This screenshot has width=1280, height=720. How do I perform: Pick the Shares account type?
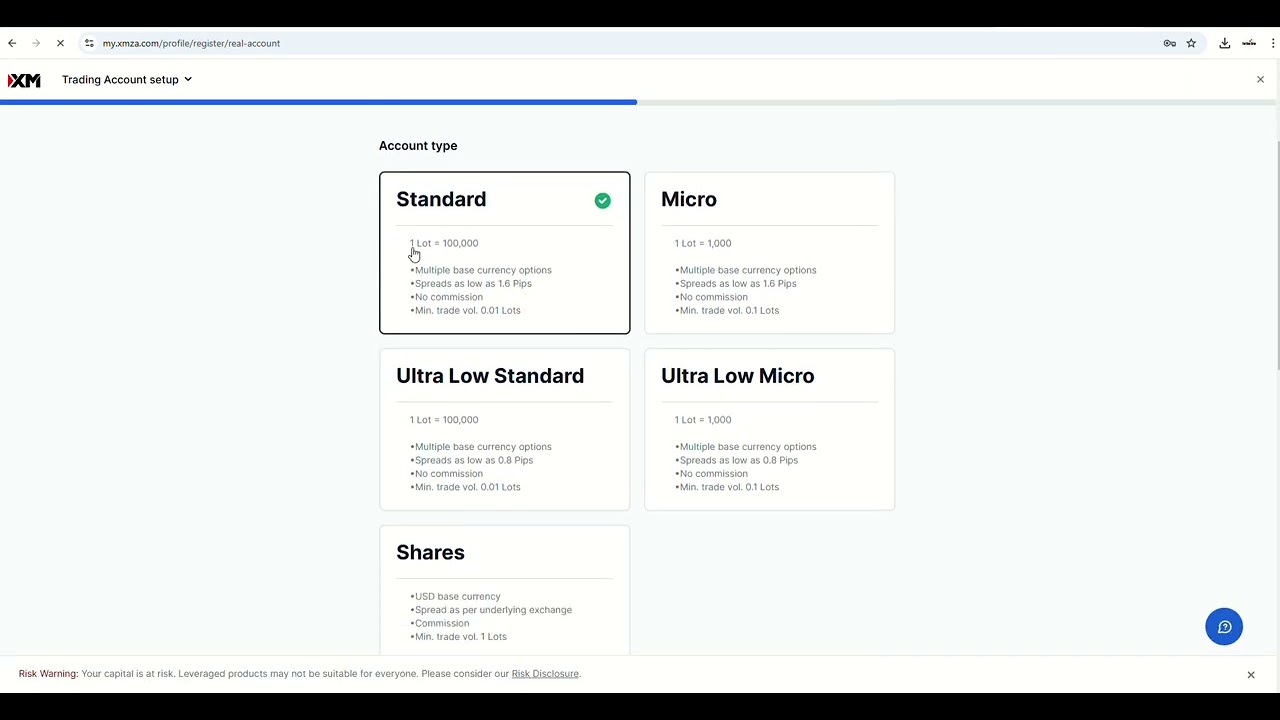pos(505,591)
